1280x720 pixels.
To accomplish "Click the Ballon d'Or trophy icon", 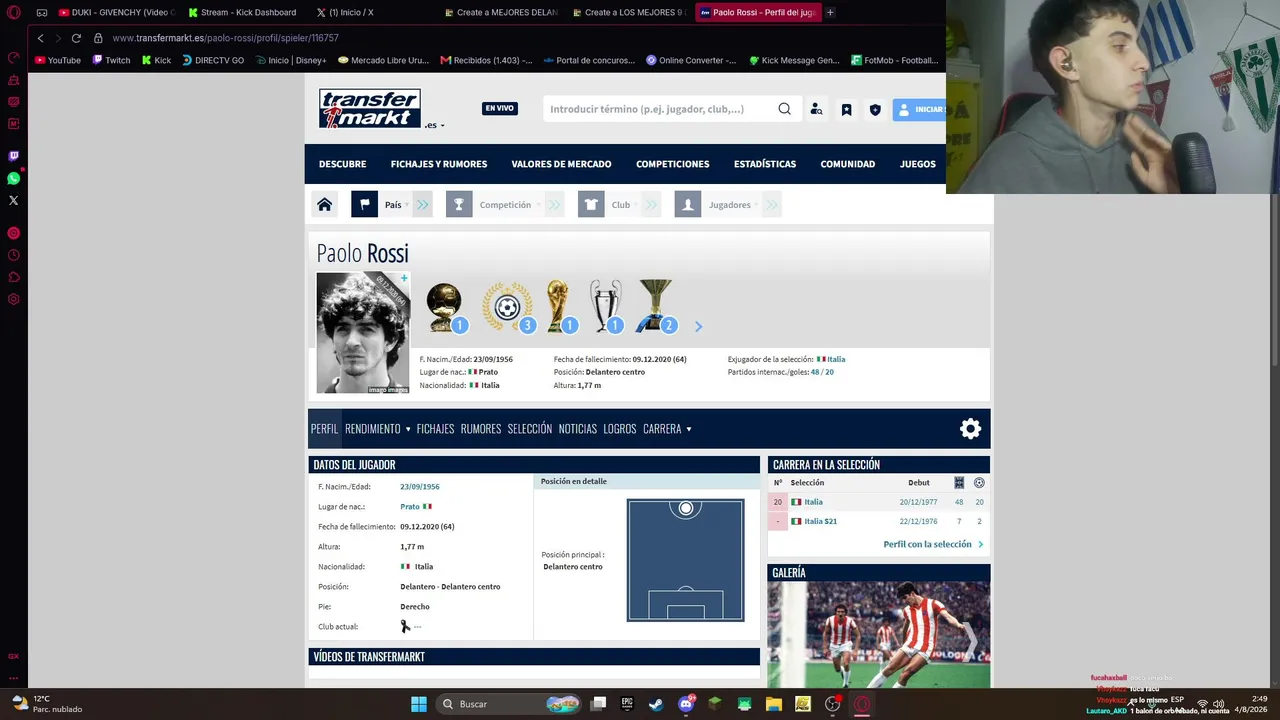I will pos(445,306).
